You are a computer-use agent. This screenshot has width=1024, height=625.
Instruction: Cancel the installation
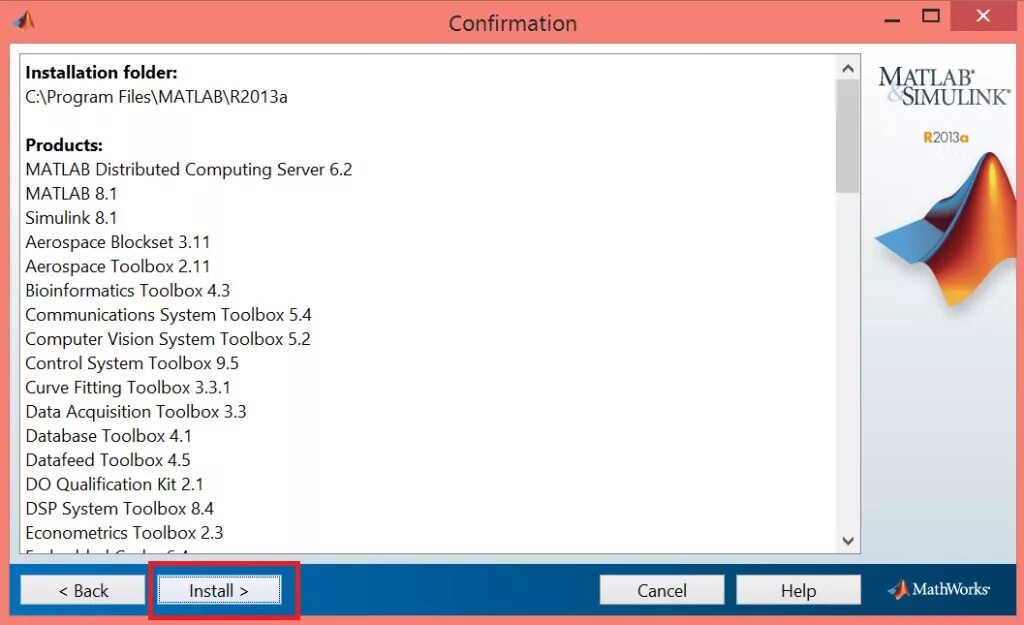click(662, 590)
